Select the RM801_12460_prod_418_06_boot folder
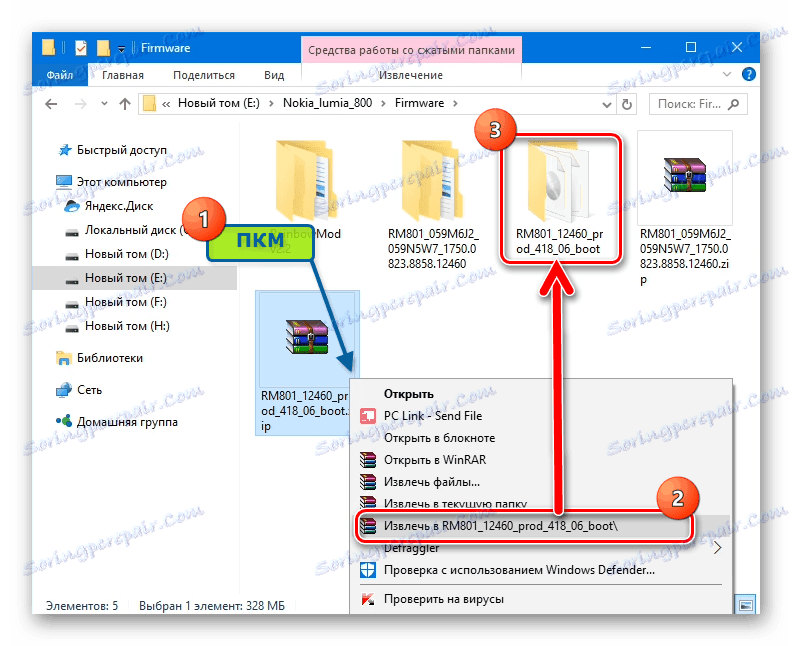Viewport: 792px width, 646px height. tap(560, 198)
